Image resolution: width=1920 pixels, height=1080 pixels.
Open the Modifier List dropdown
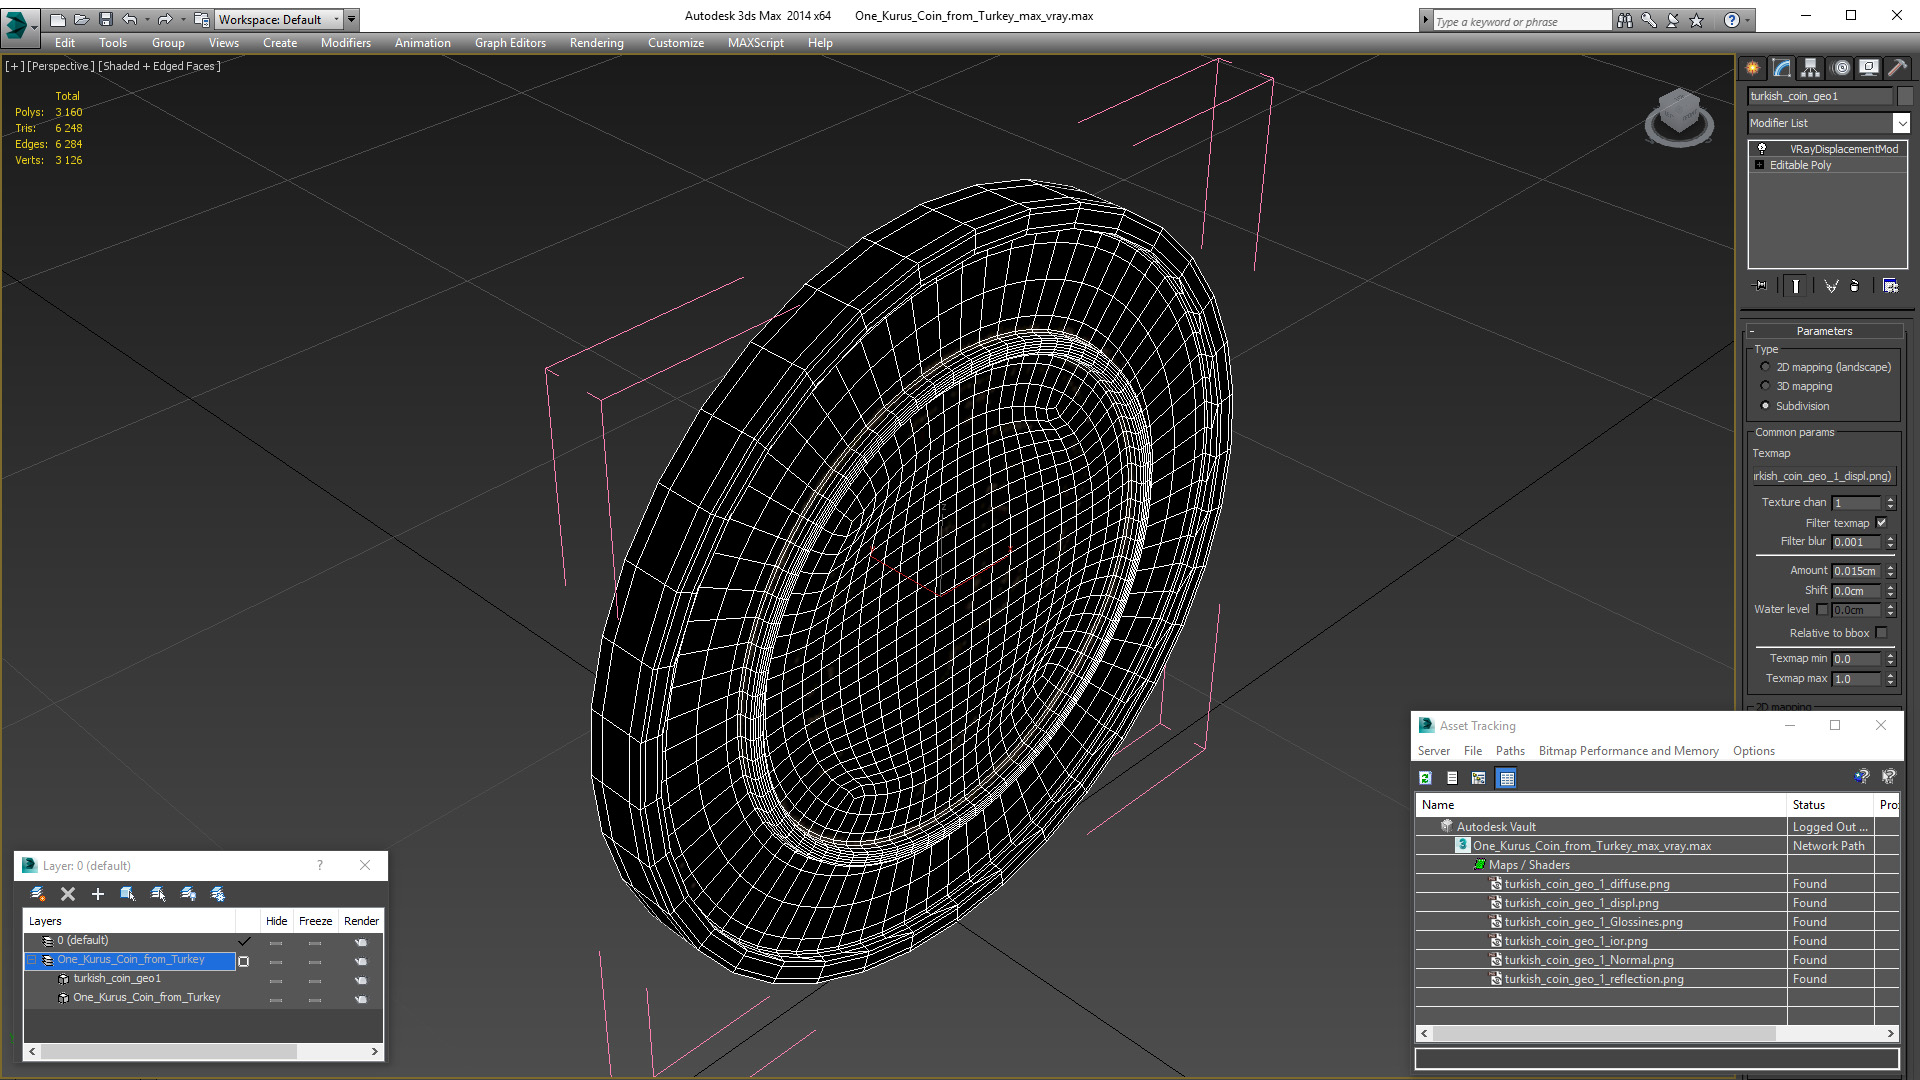(1901, 123)
